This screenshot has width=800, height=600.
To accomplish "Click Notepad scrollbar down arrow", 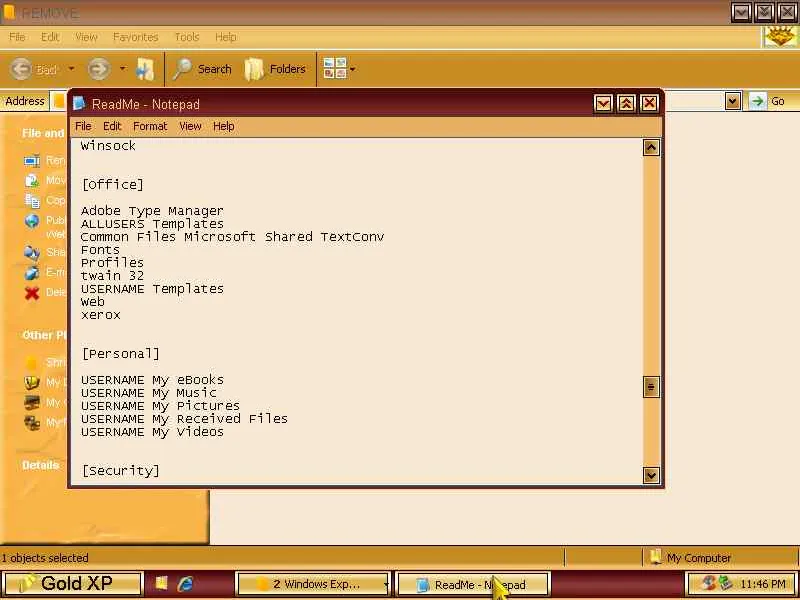I will click(651, 476).
